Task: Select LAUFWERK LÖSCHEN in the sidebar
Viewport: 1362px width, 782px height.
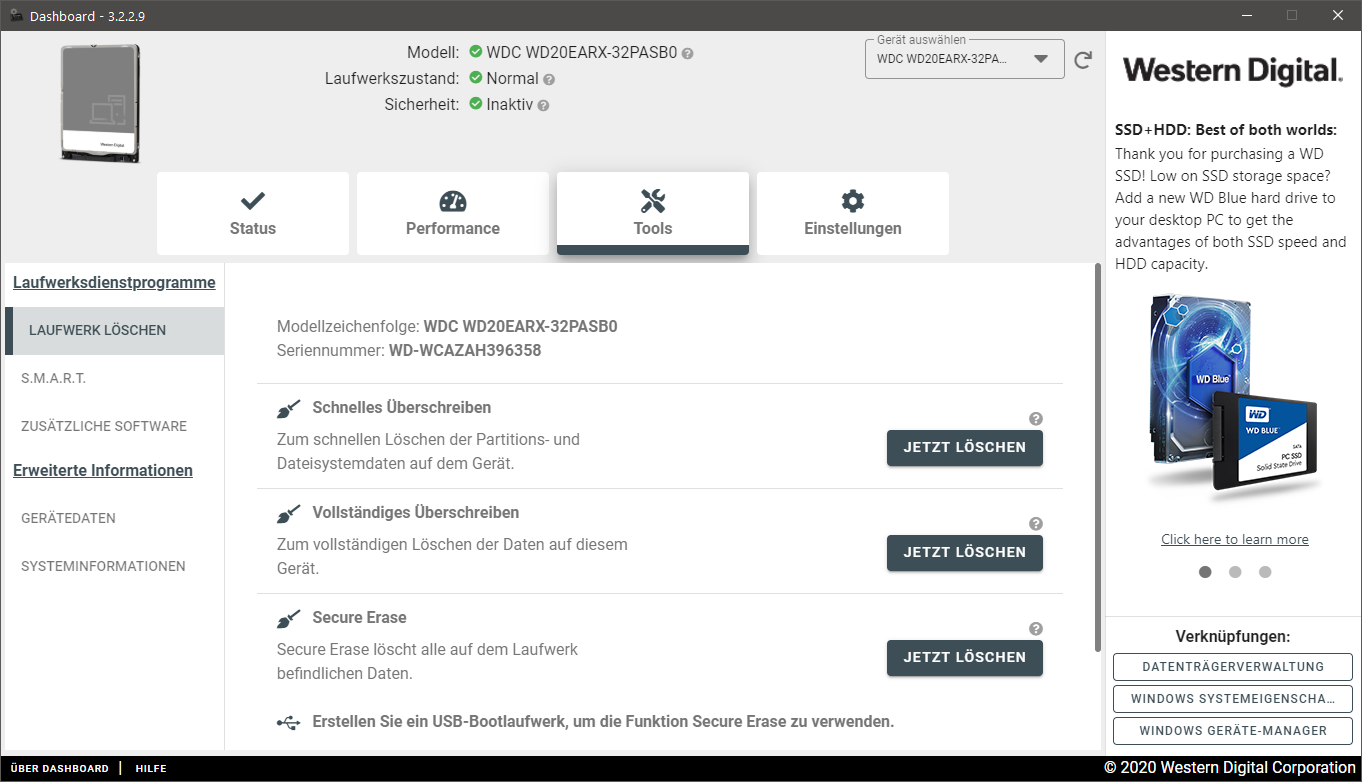Action: (115, 331)
